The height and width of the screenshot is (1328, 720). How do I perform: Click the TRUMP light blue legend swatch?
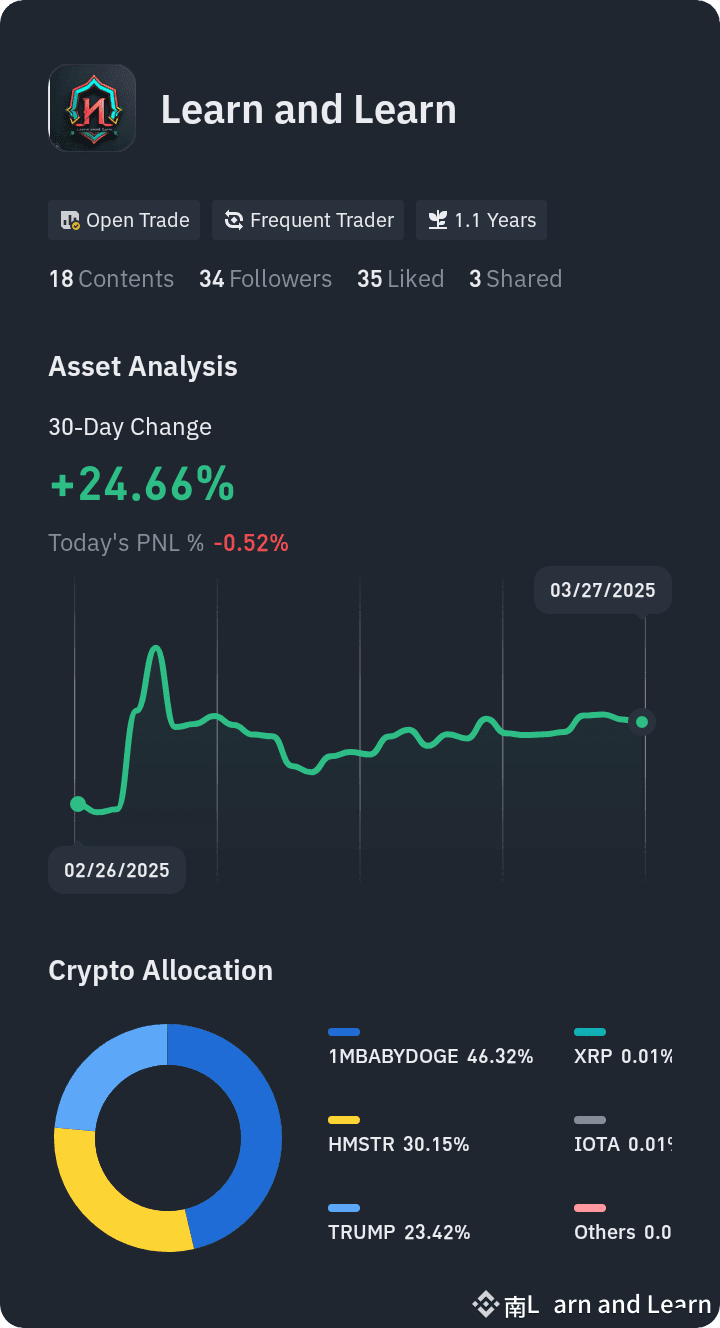coord(344,1208)
